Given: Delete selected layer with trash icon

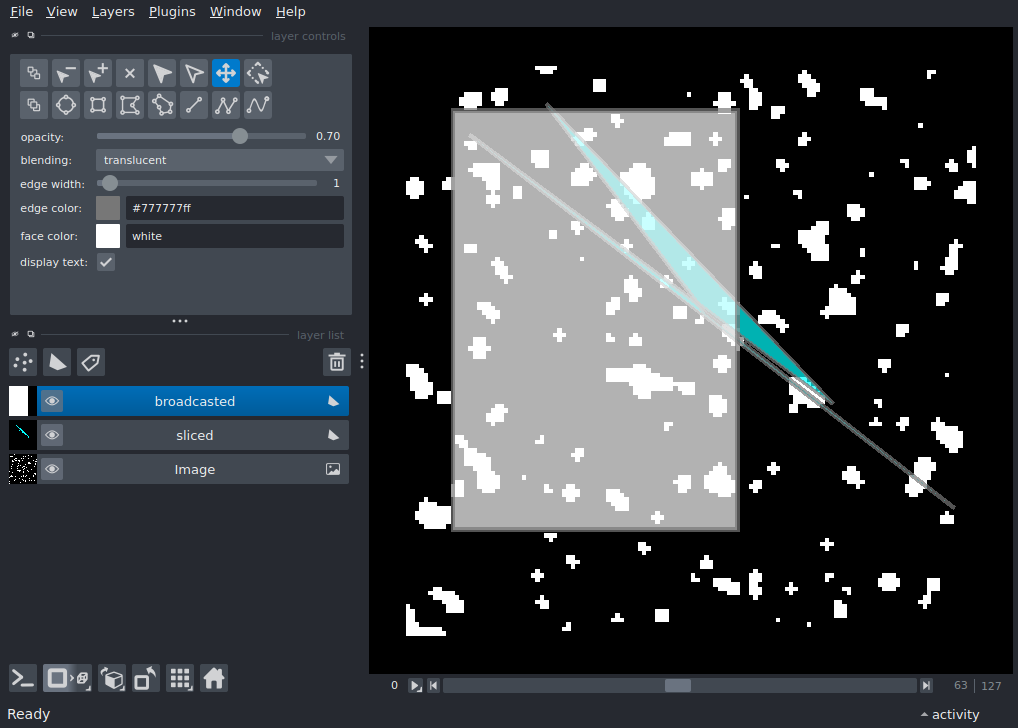Looking at the screenshot, I should point(337,362).
